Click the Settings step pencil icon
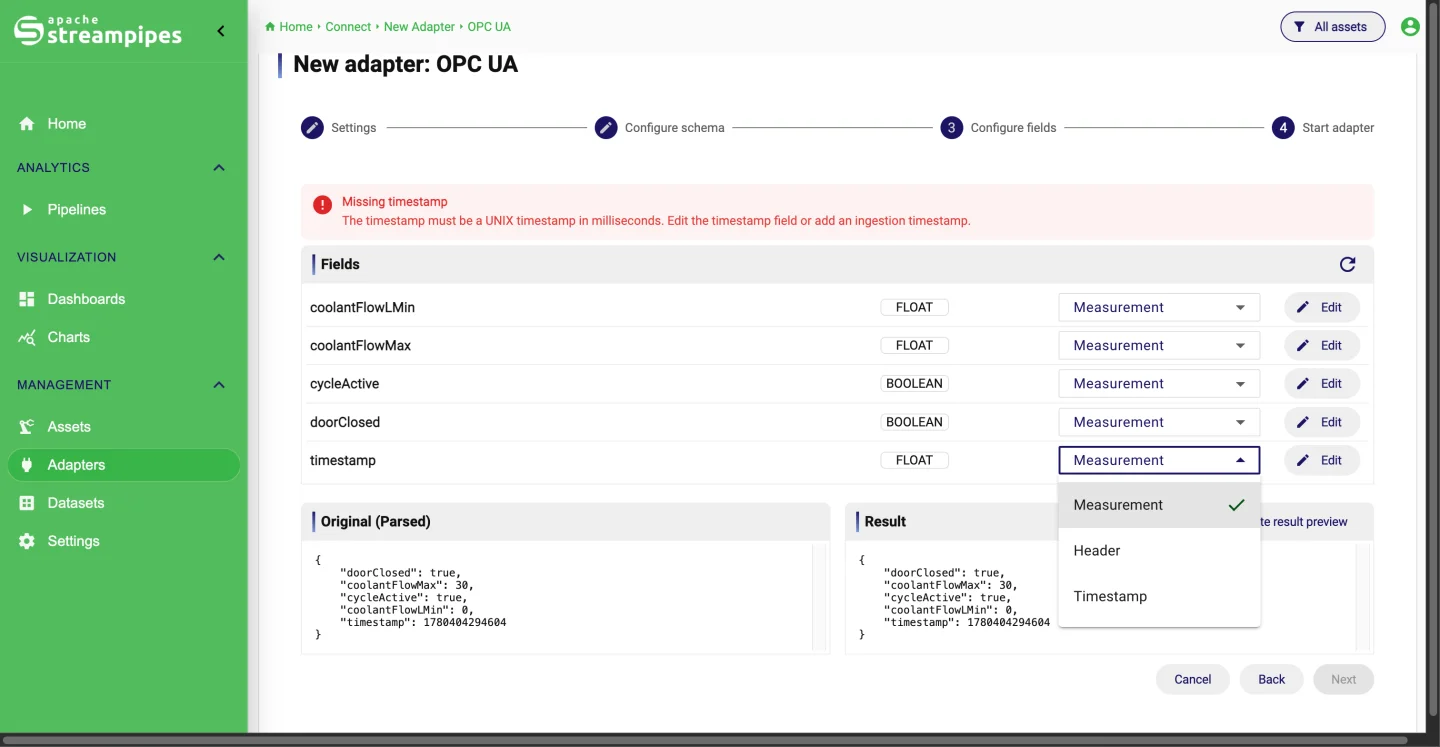 312,128
